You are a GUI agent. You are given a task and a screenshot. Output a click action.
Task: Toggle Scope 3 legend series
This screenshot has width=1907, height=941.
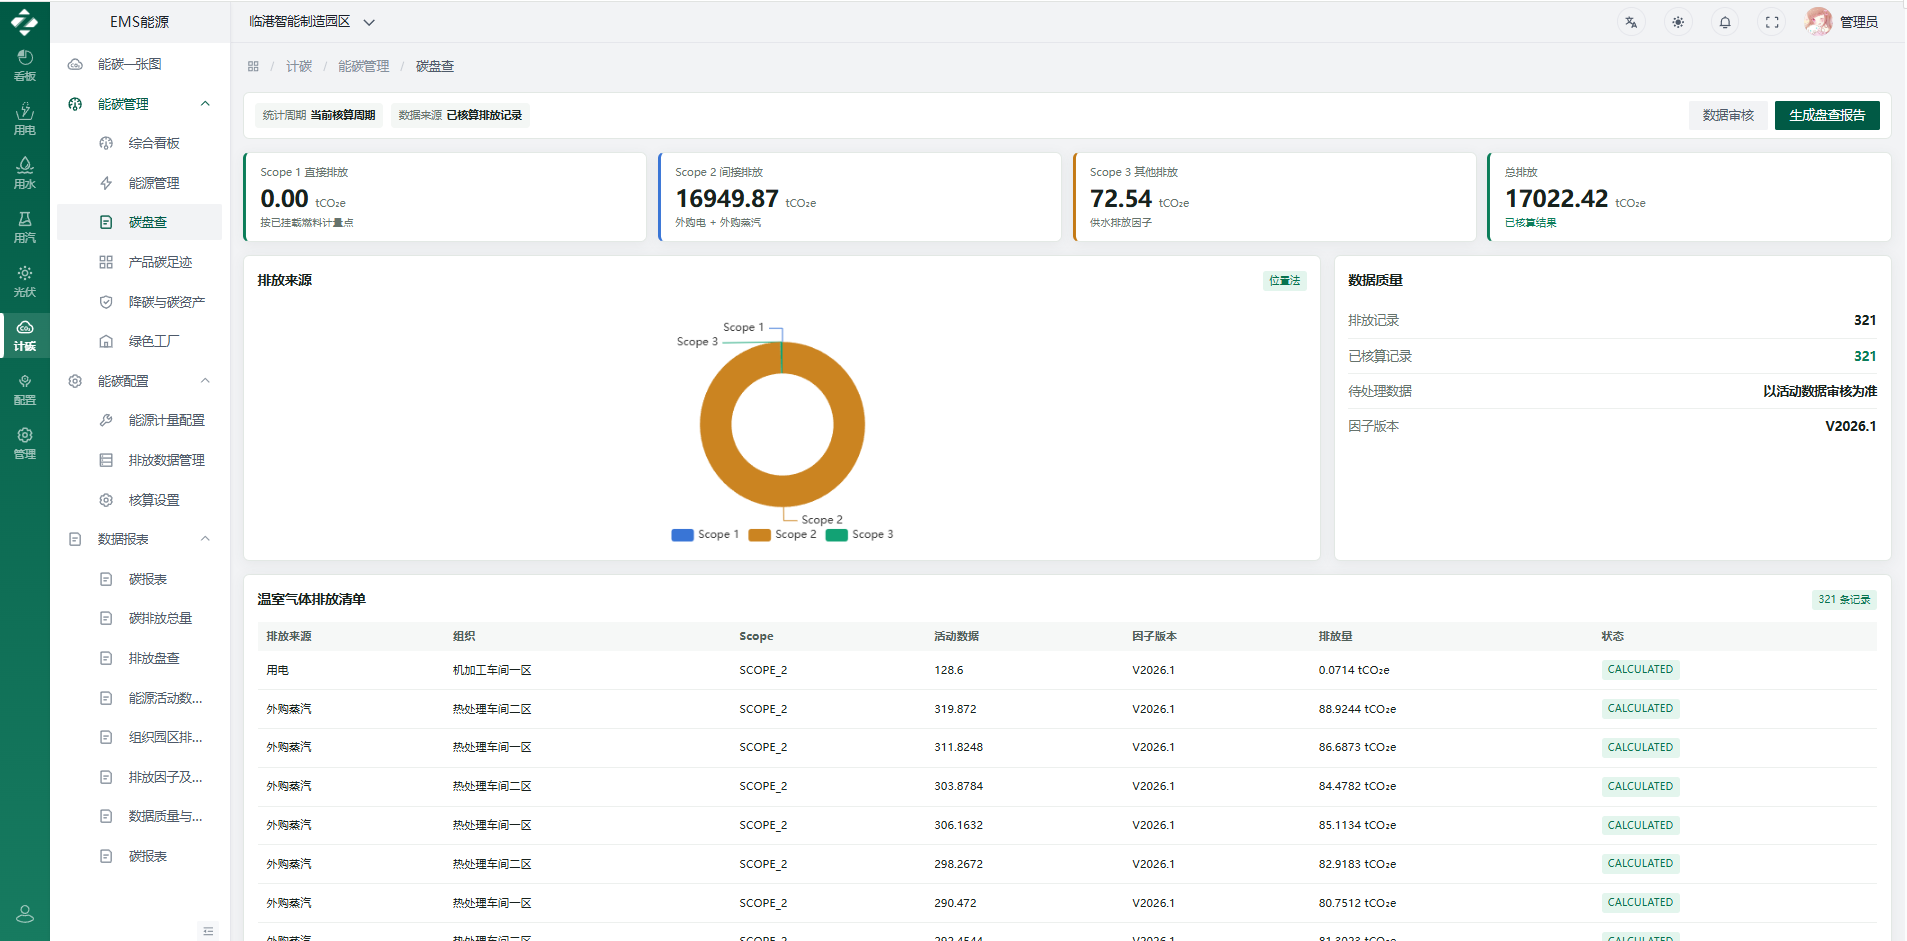click(x=860, y=535)
